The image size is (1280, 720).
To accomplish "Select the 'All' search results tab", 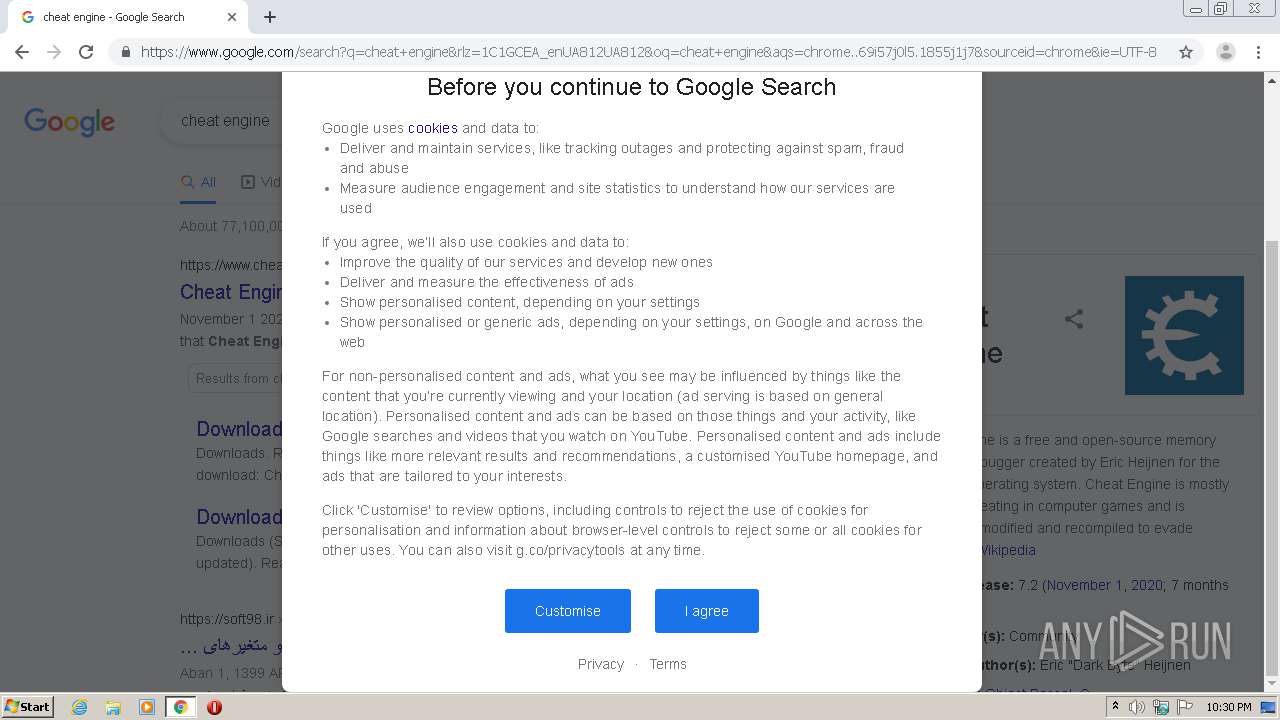I will click(198, 182).
